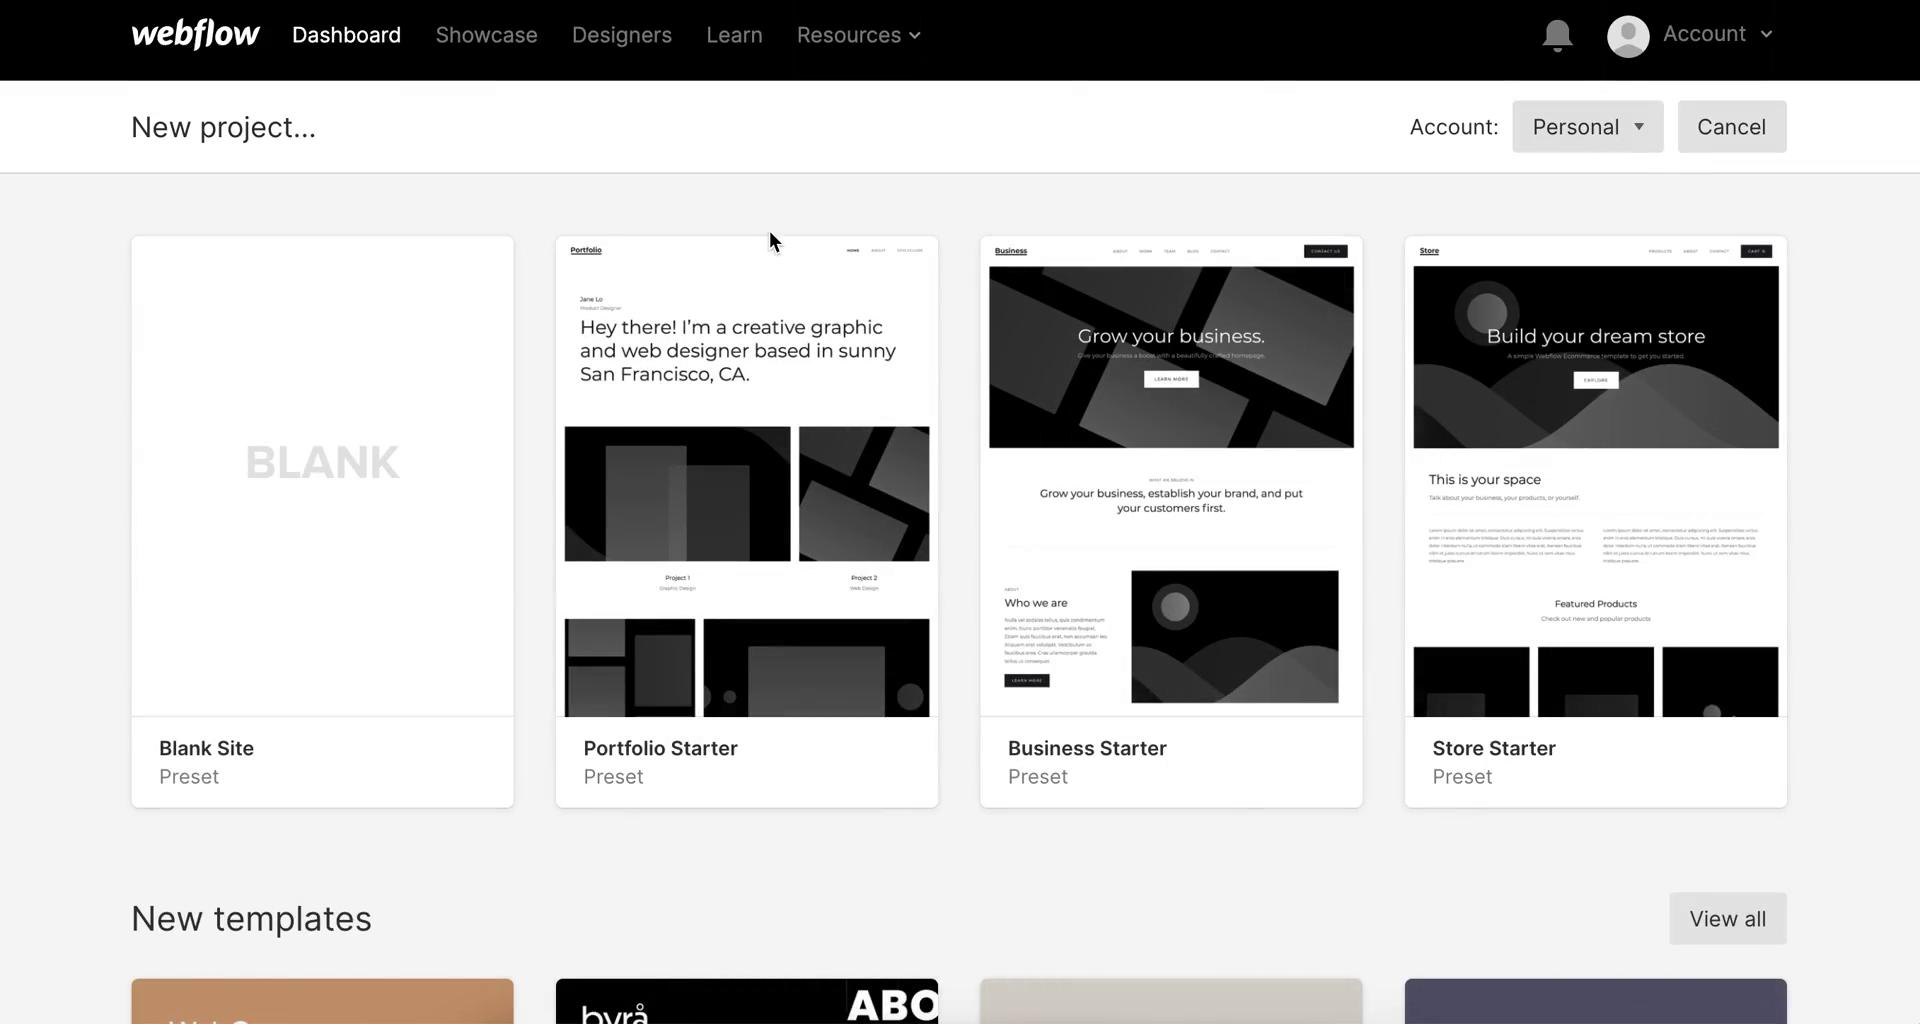Screen dimensions: 1920x1024
Task: Click the Webflow logo
Action: tap(195, 34)
